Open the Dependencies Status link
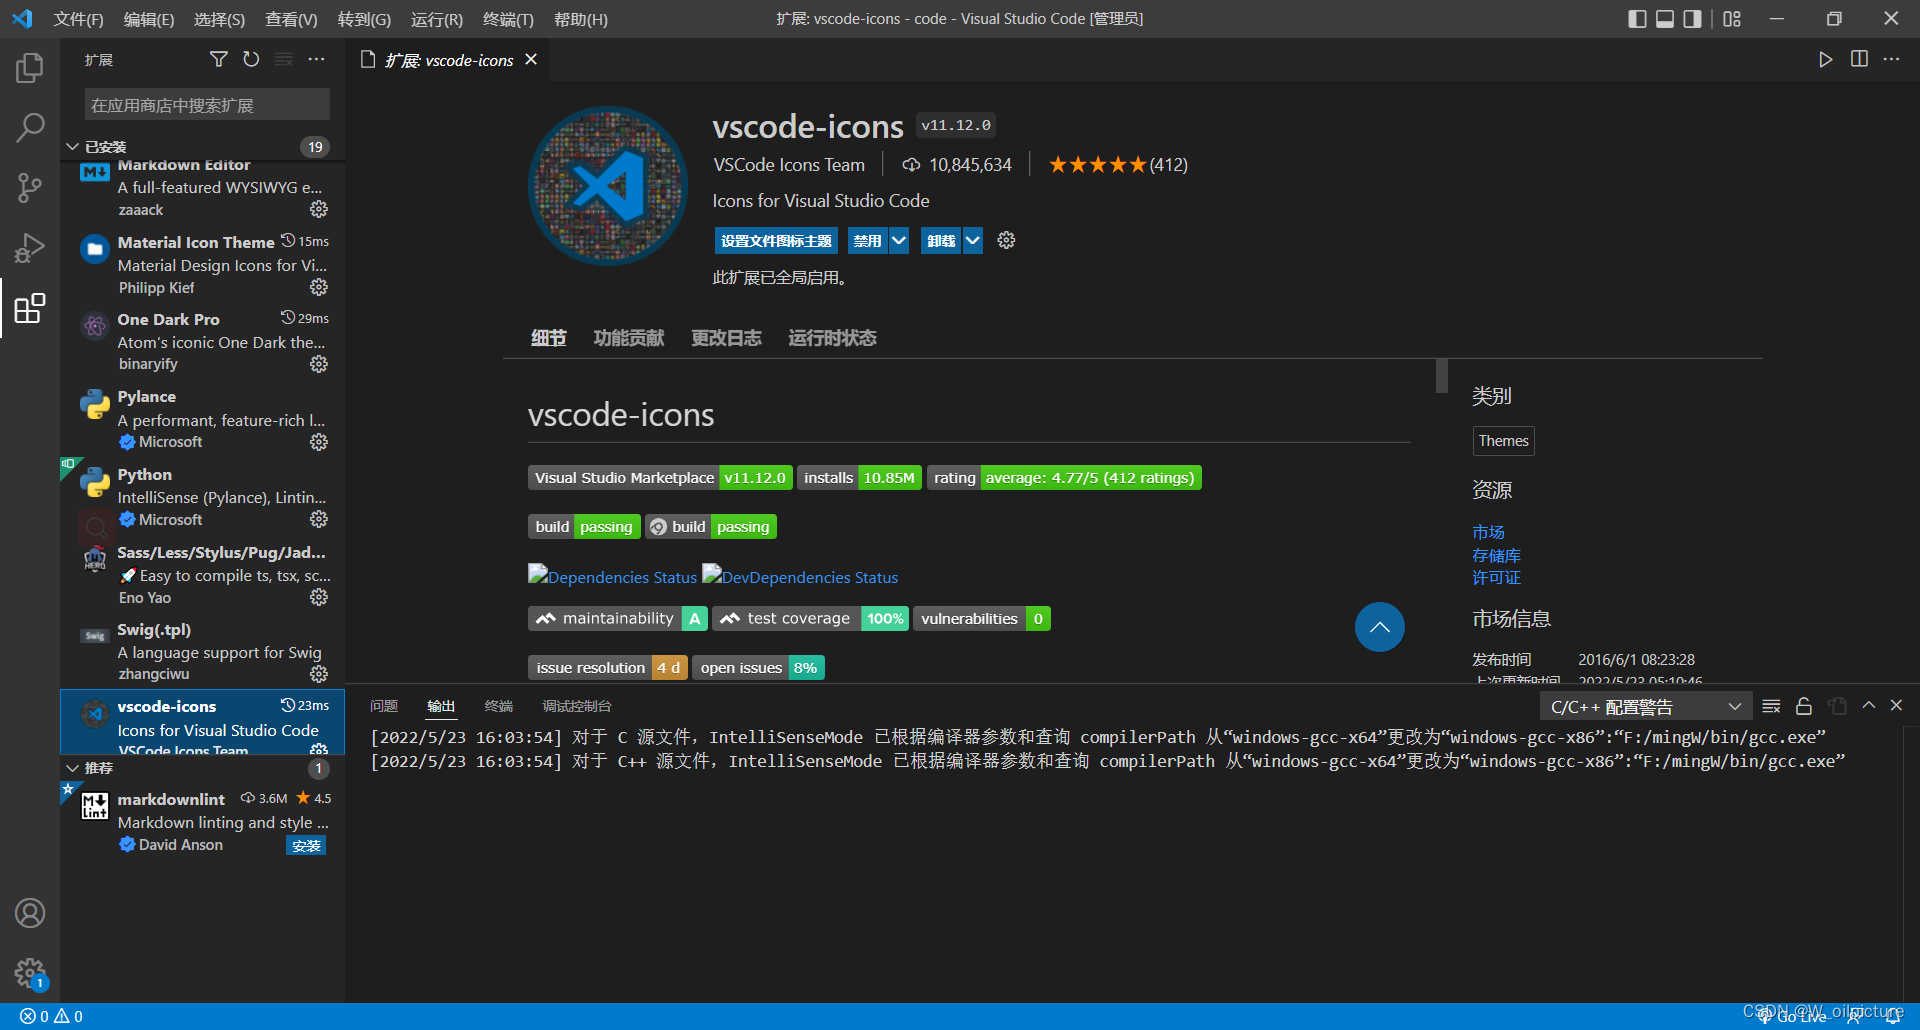This screenshot has width=1920, height=1030. tap(612, 577)
